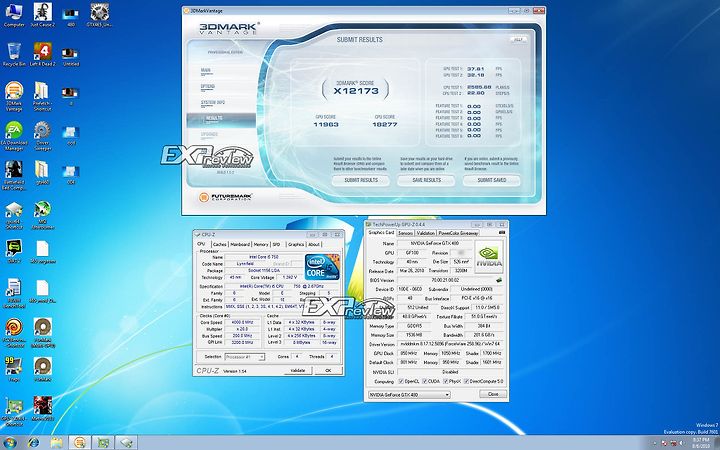Click the Close button in GPU-Z
Viewport: 720px width, 450px height.
pyautogui.click(x=493, y=394)
